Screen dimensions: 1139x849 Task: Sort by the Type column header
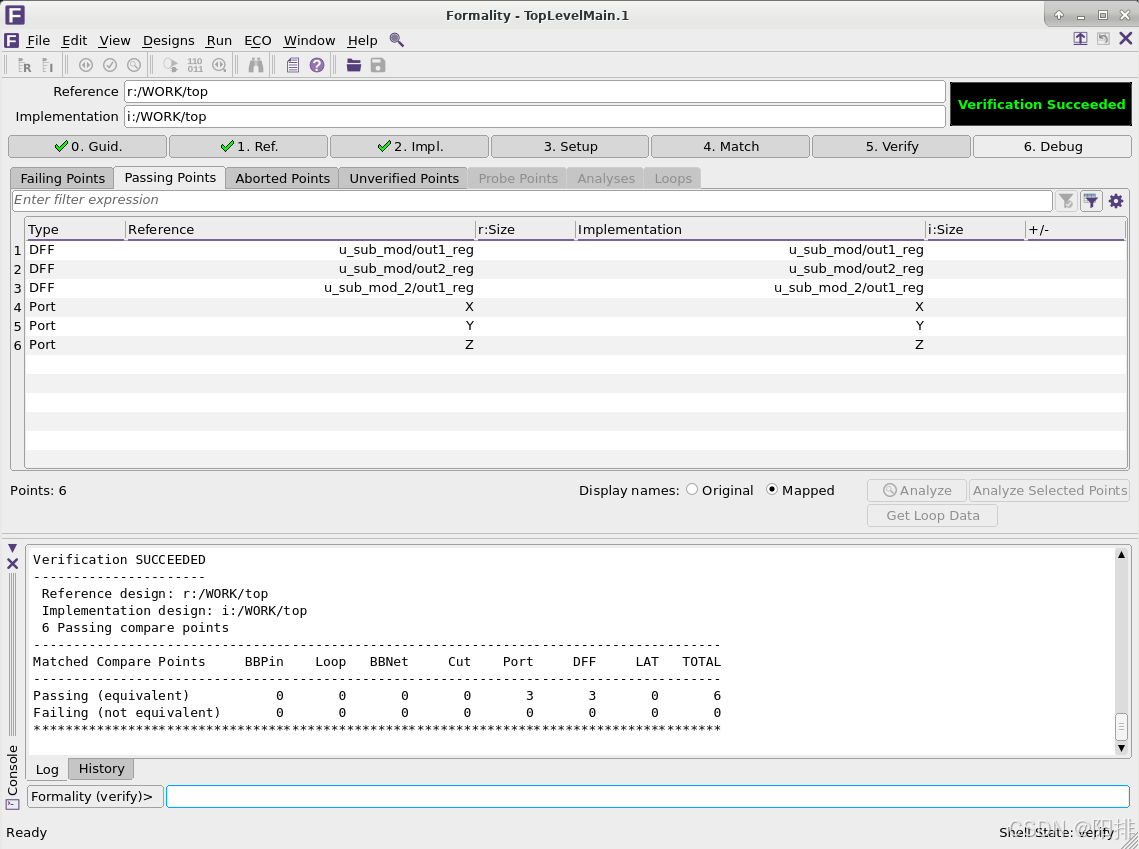click(x=75, y=229)
